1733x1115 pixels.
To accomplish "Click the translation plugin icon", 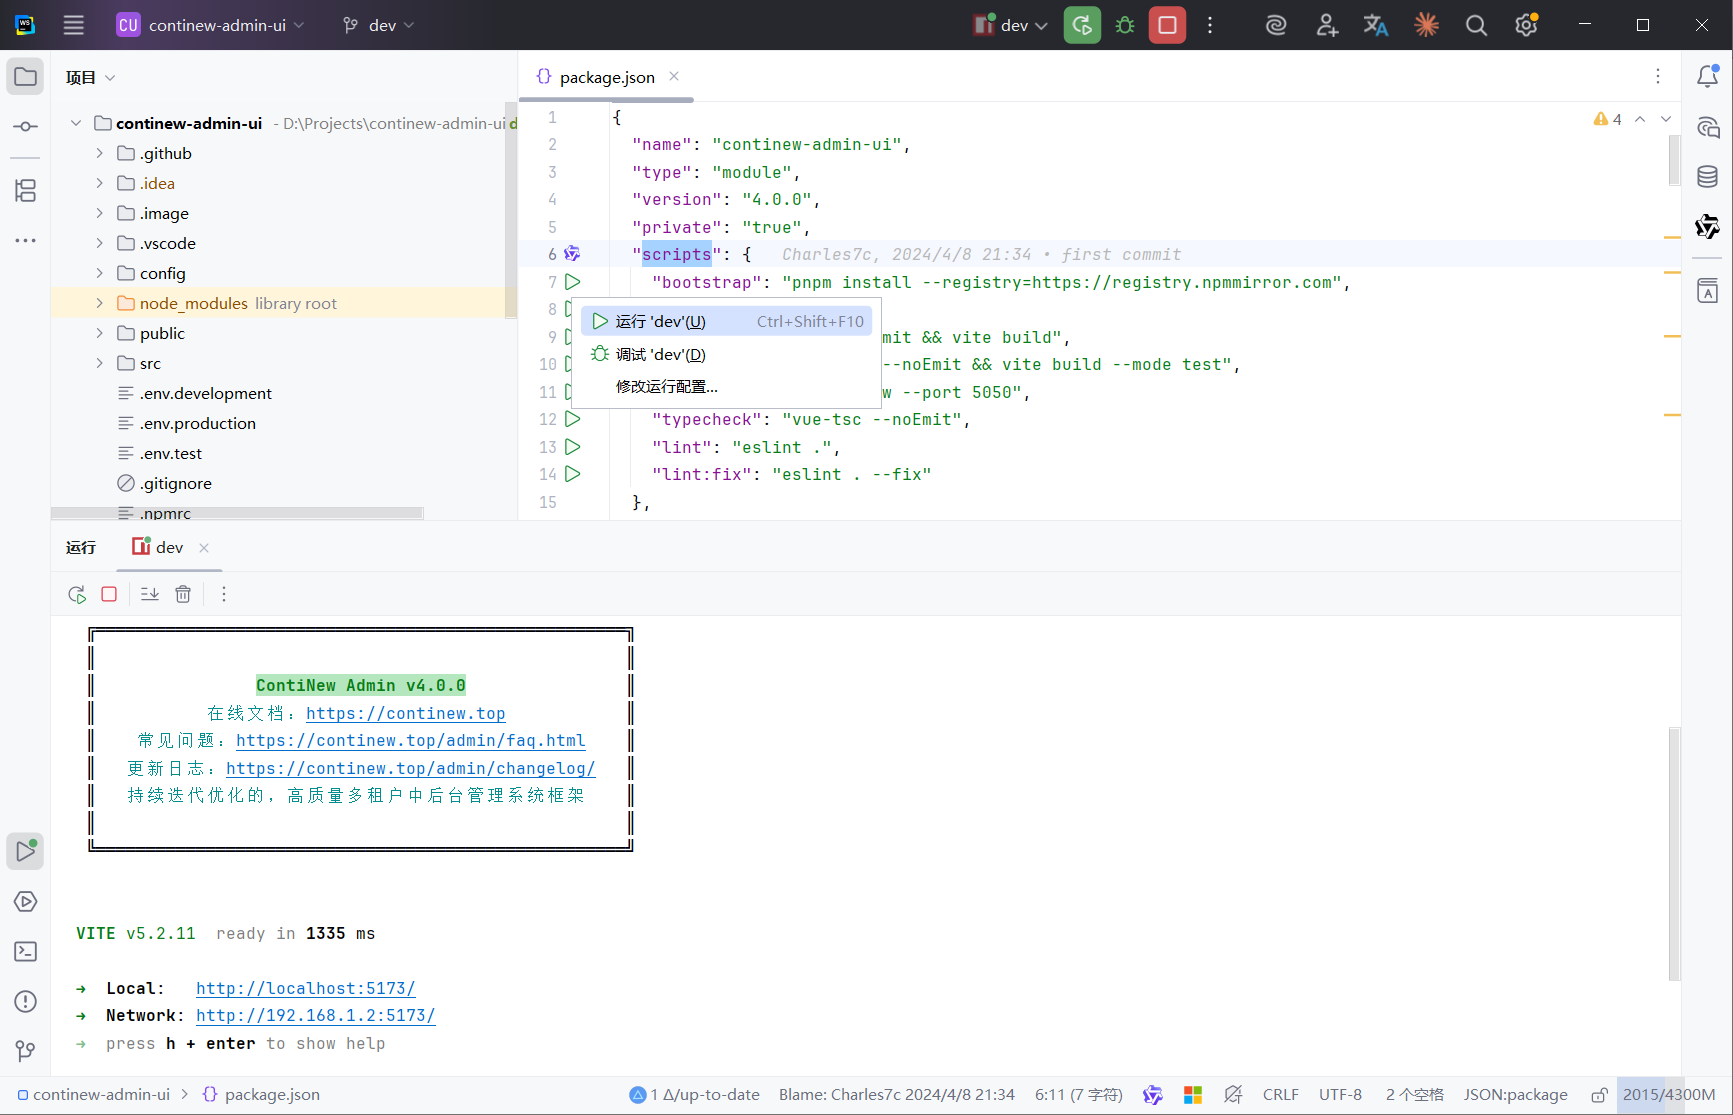I will [x=1376, y=25].
